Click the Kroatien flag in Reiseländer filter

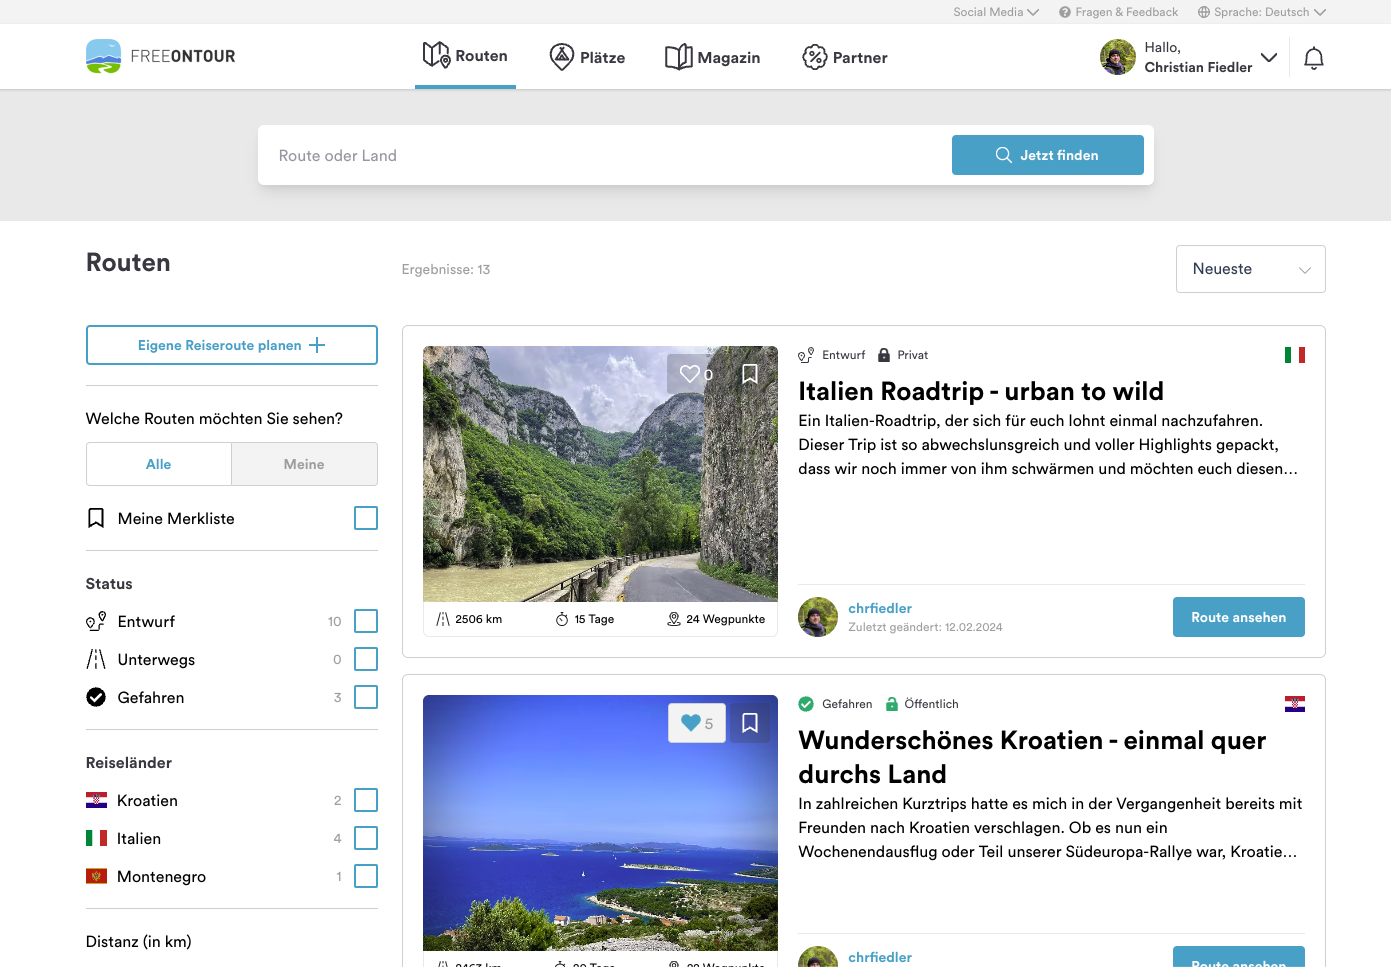coord(96,800)
